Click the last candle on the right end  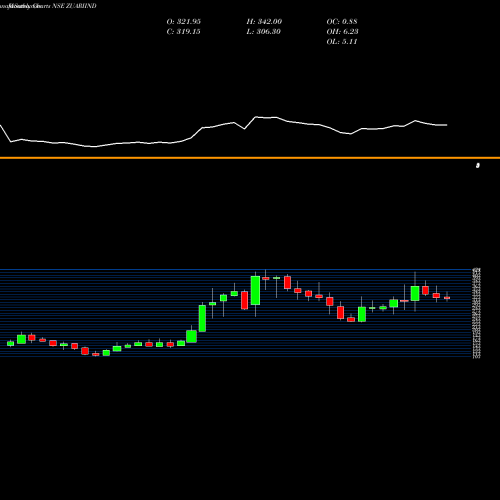pyautogui.click(x=447, y=298)
